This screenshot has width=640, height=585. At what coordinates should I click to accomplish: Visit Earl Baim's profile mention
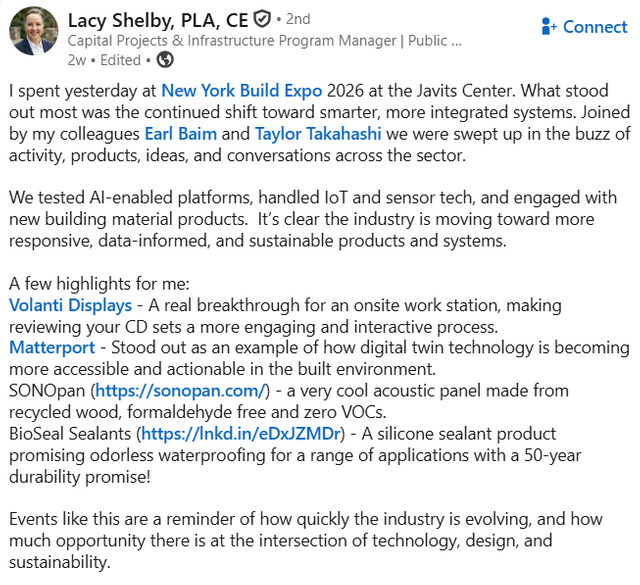(181, 134)
